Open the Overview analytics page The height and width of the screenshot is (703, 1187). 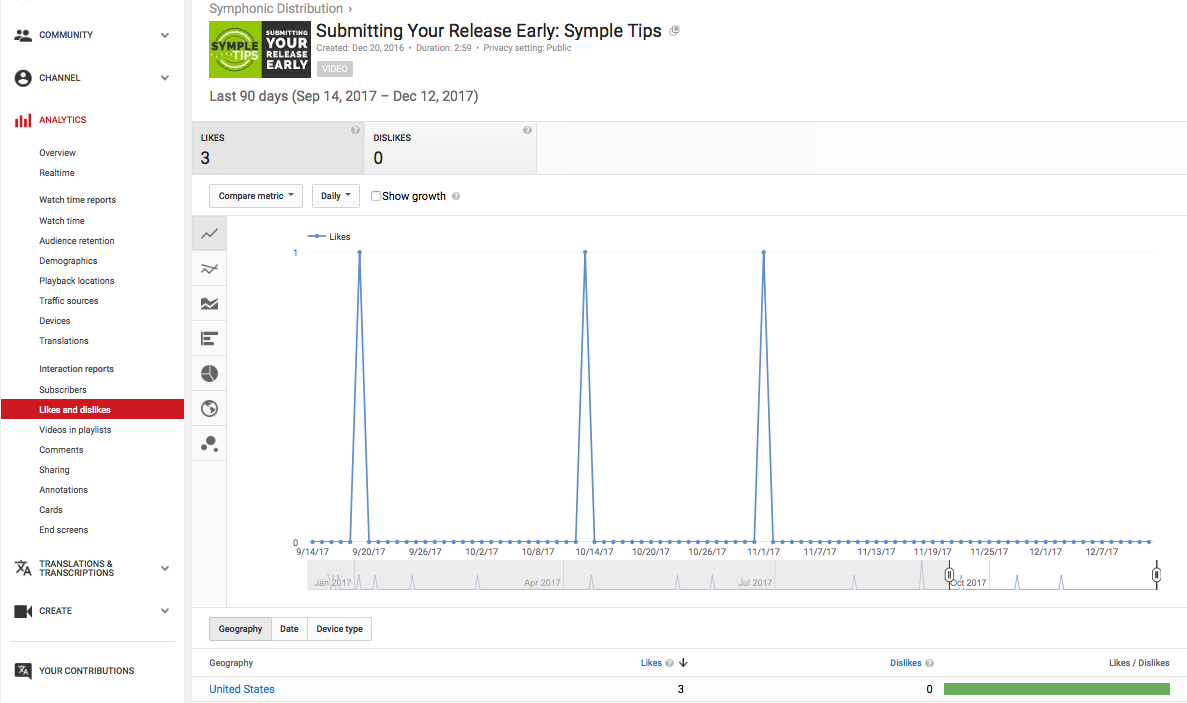point(58,153)
